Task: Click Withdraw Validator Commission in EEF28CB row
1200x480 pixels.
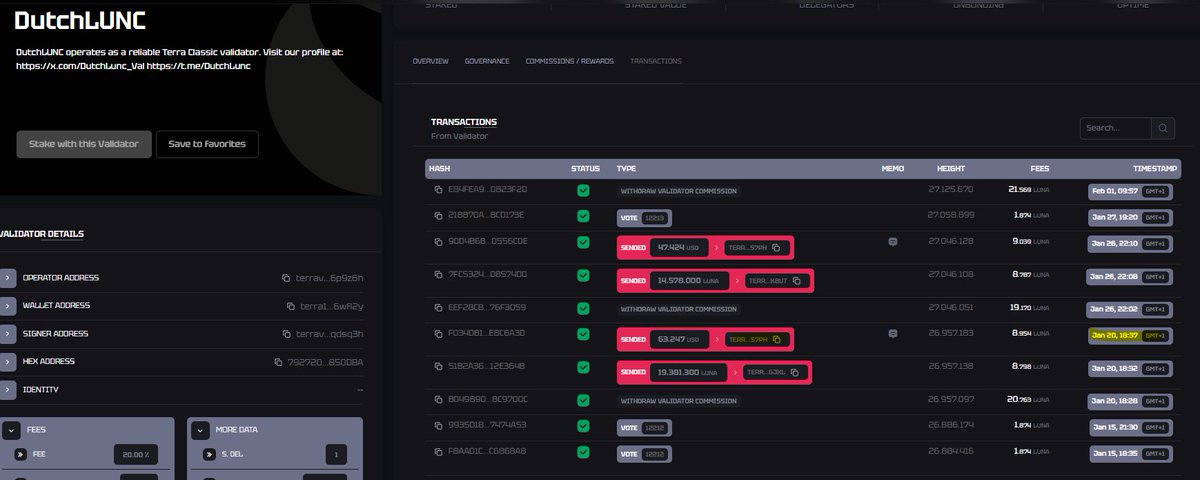Action: [x=678, y=309]
